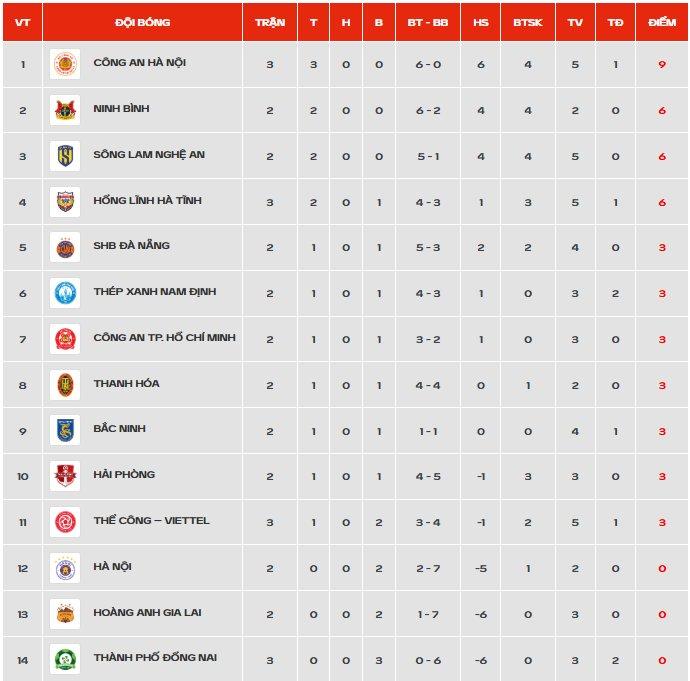The image size is (690, 681).
Task: Click the SHB Đà Nẵng team logo
Action: pyautogui.click(x=65, y=247)
